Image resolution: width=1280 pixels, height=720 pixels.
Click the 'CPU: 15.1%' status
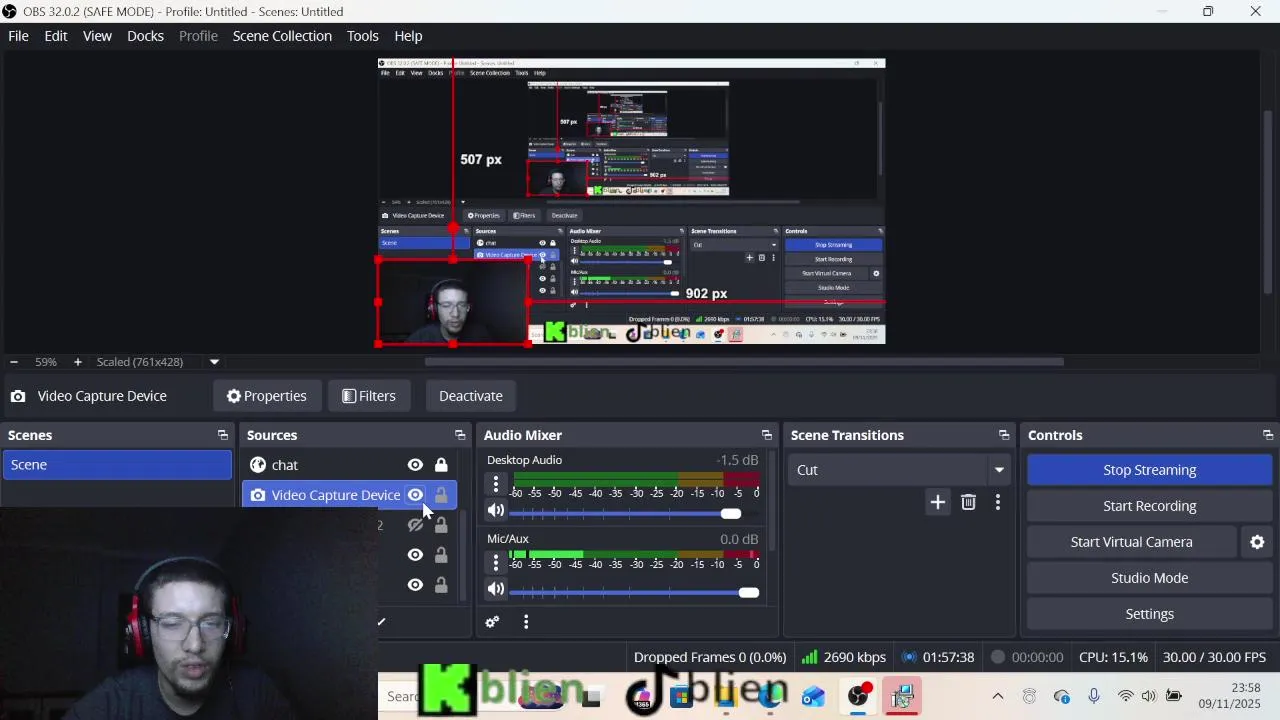(1113, 657)
